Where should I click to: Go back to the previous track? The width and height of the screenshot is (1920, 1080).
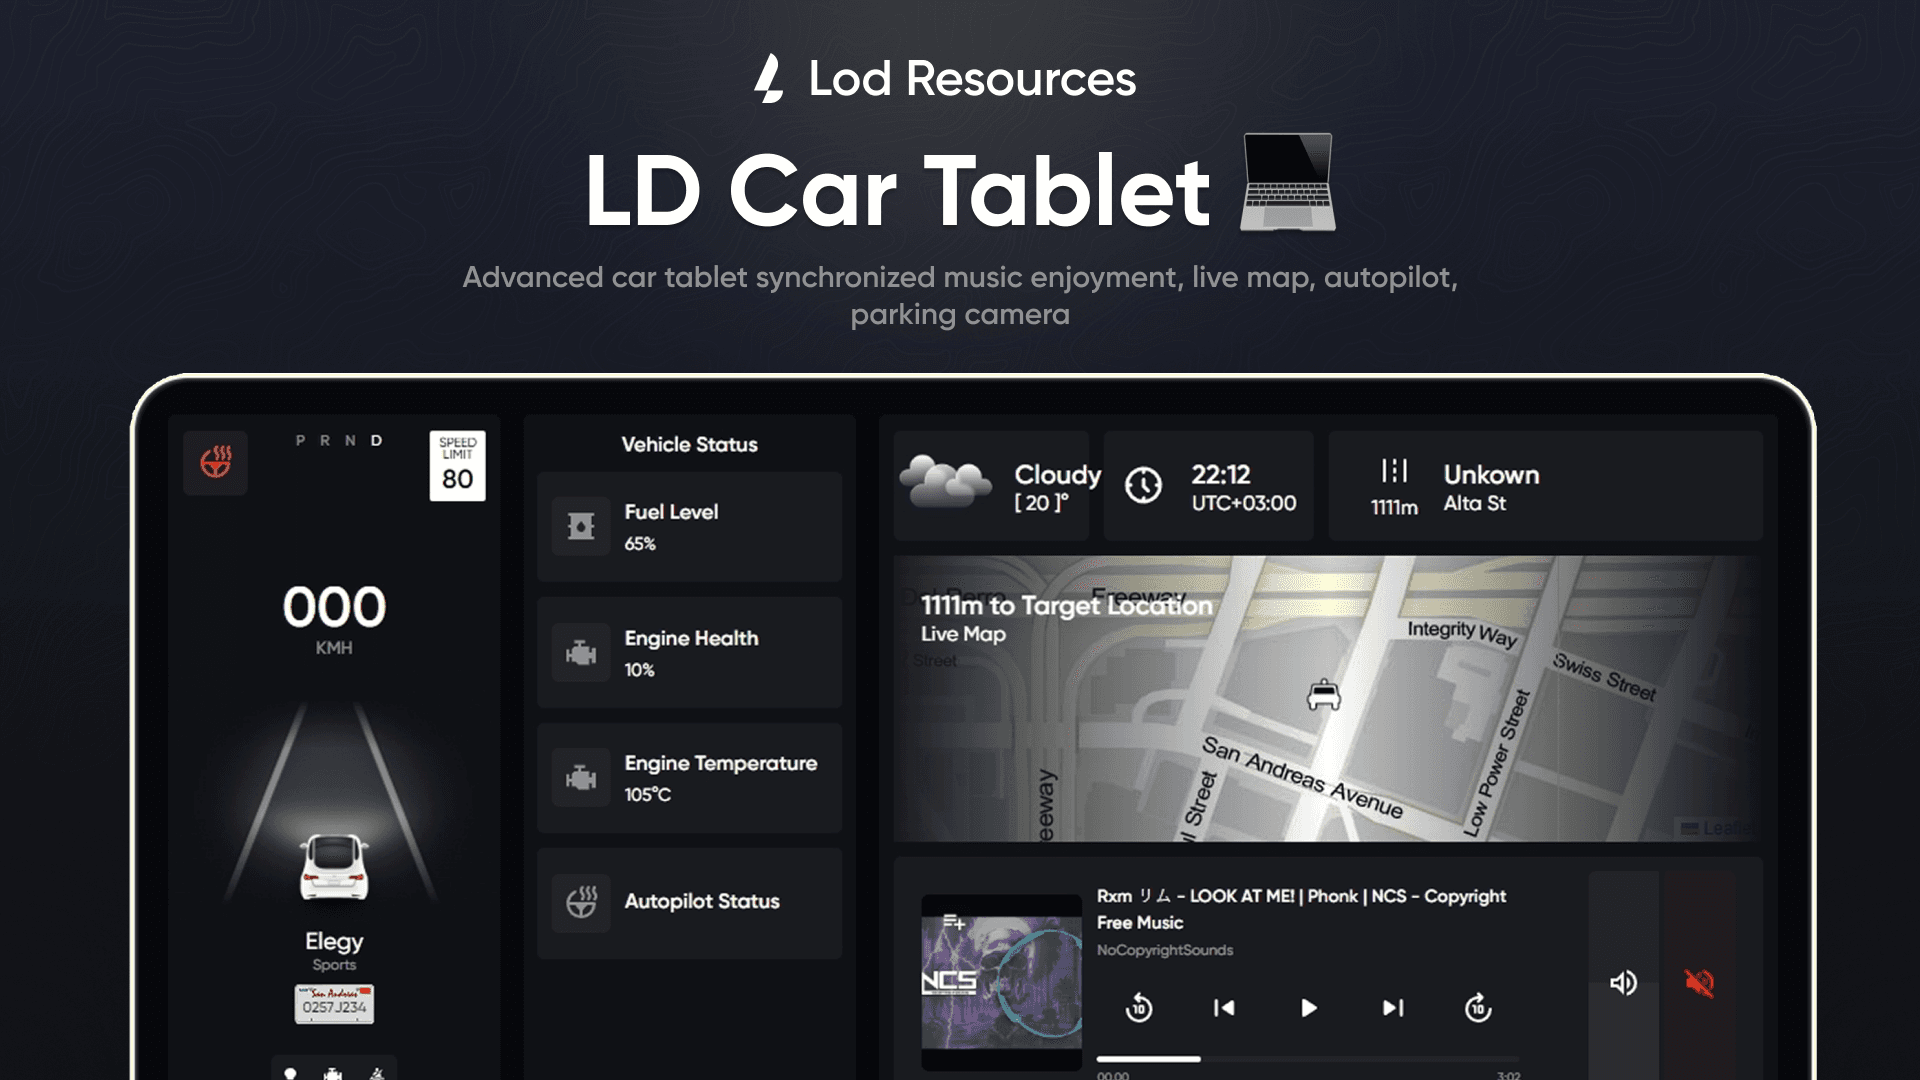click(1224, 1008)
